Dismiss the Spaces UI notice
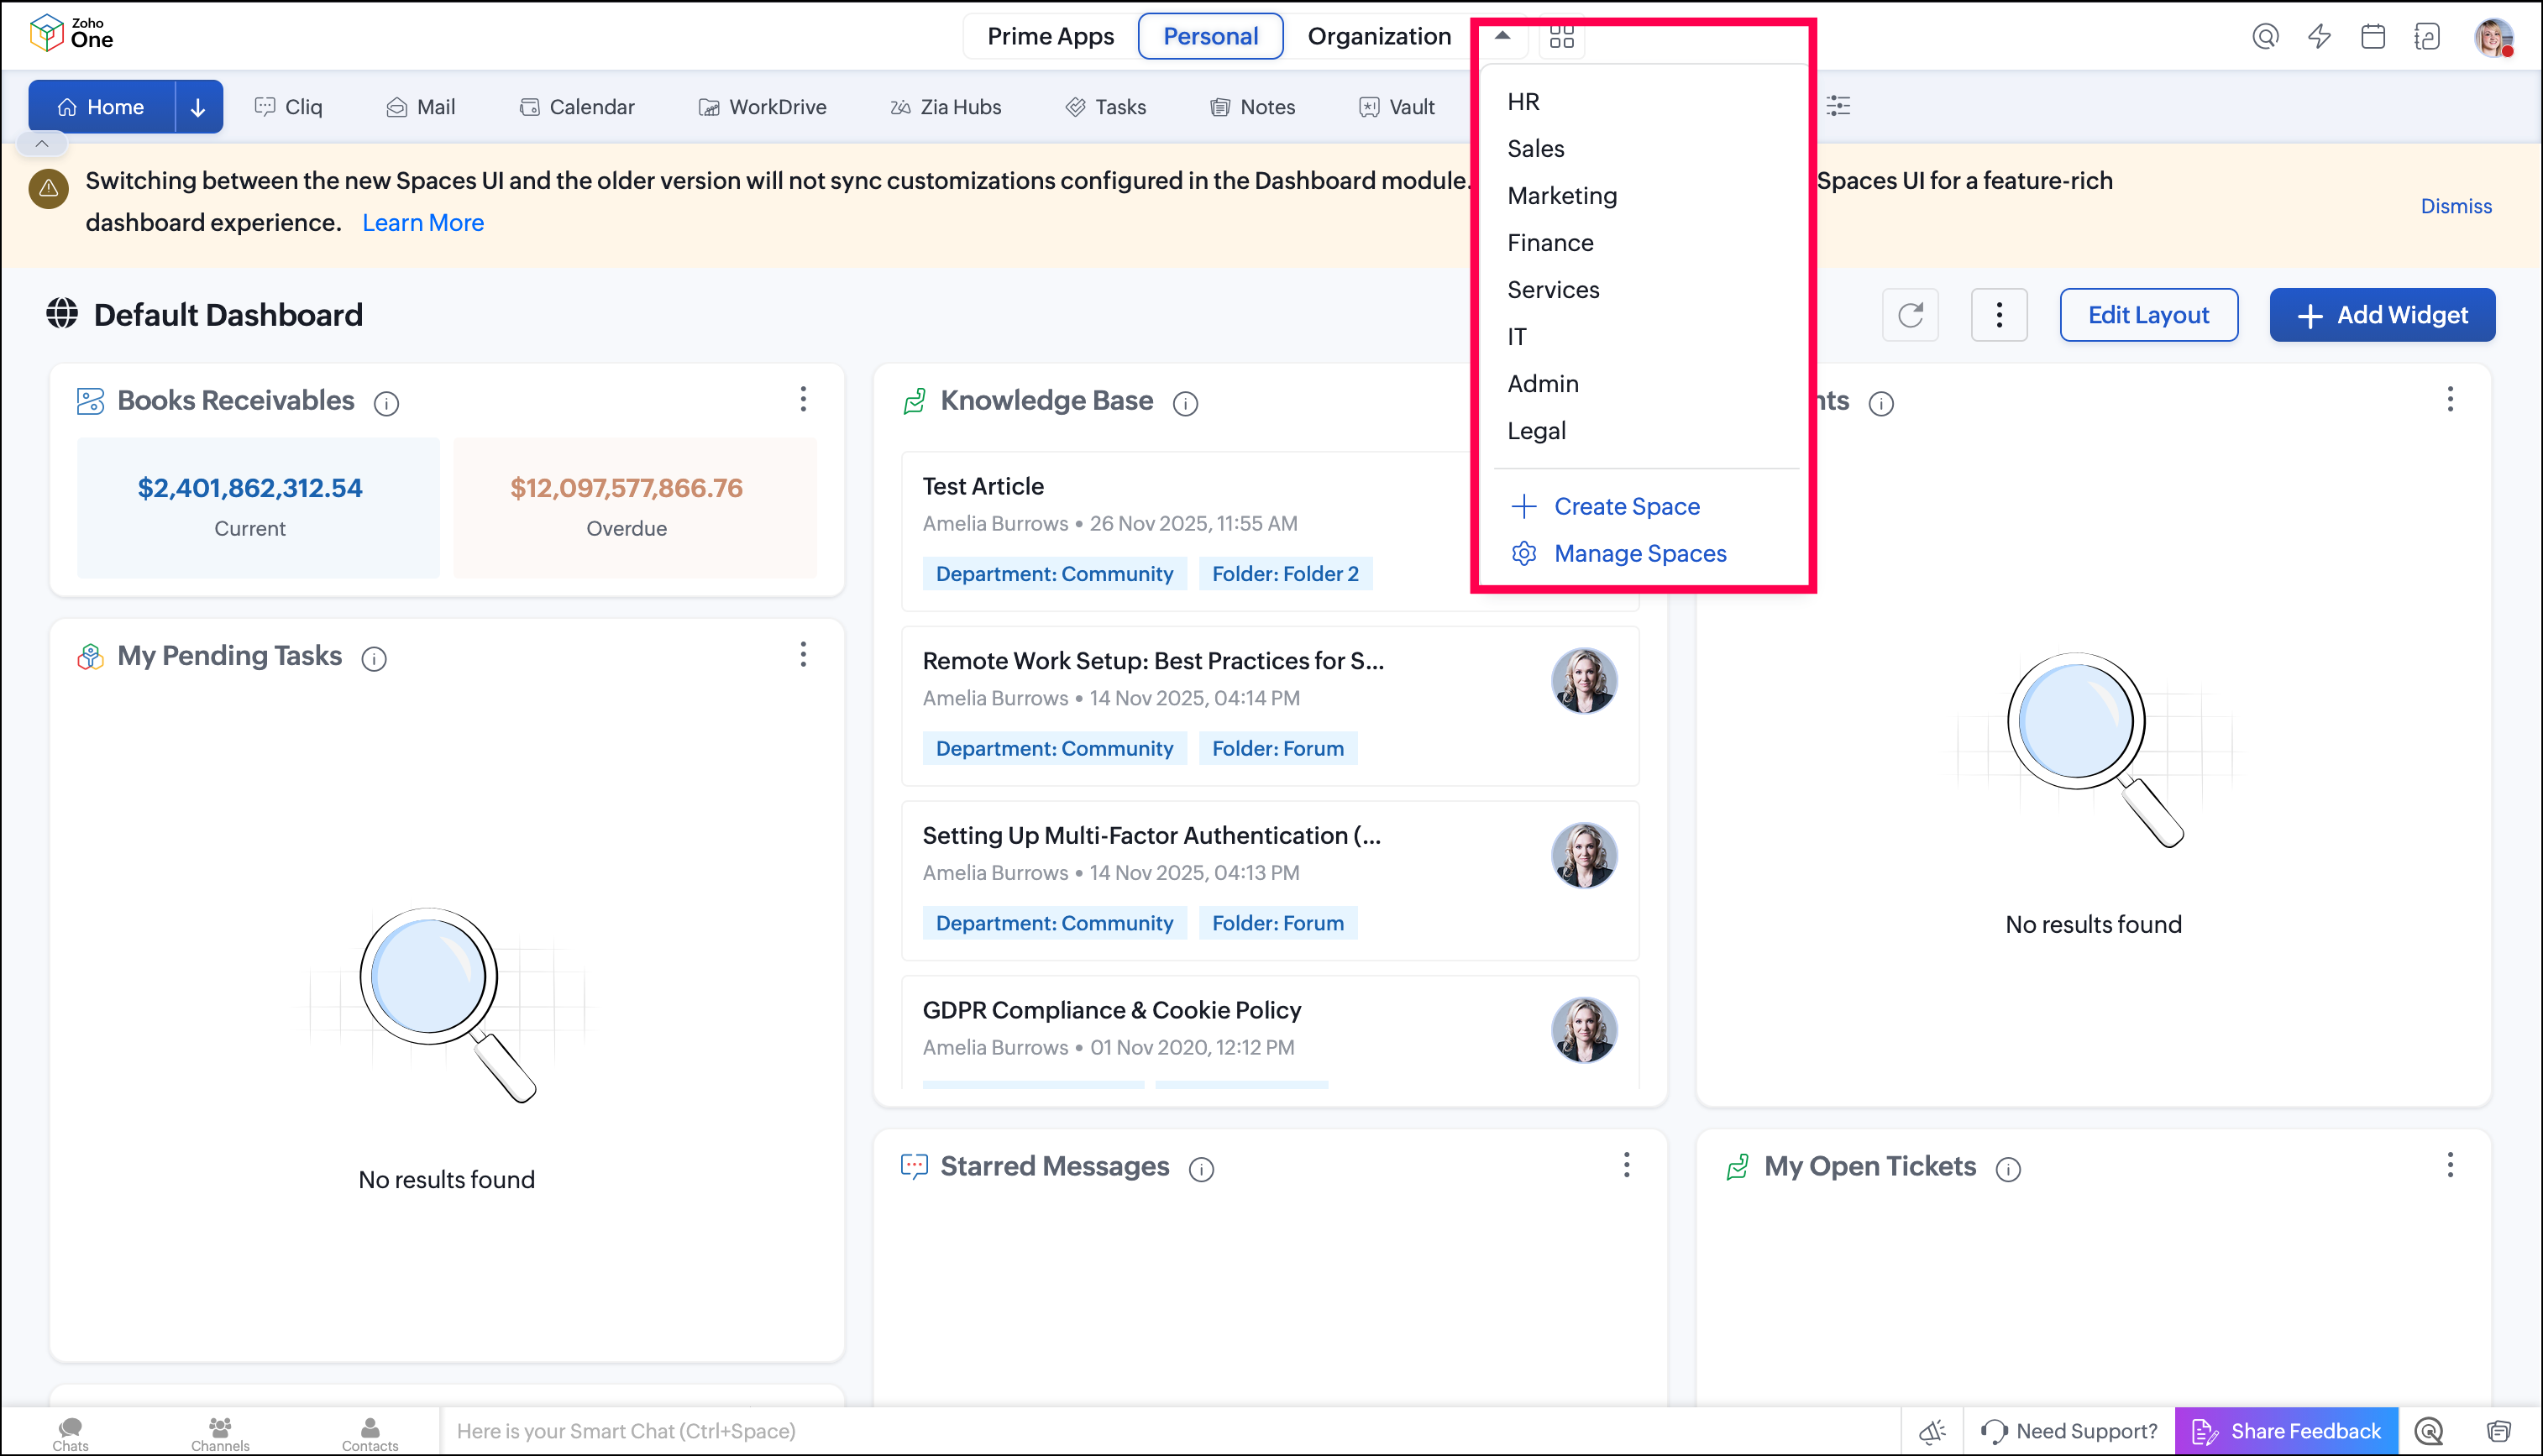 click(x=2456, y=206)
